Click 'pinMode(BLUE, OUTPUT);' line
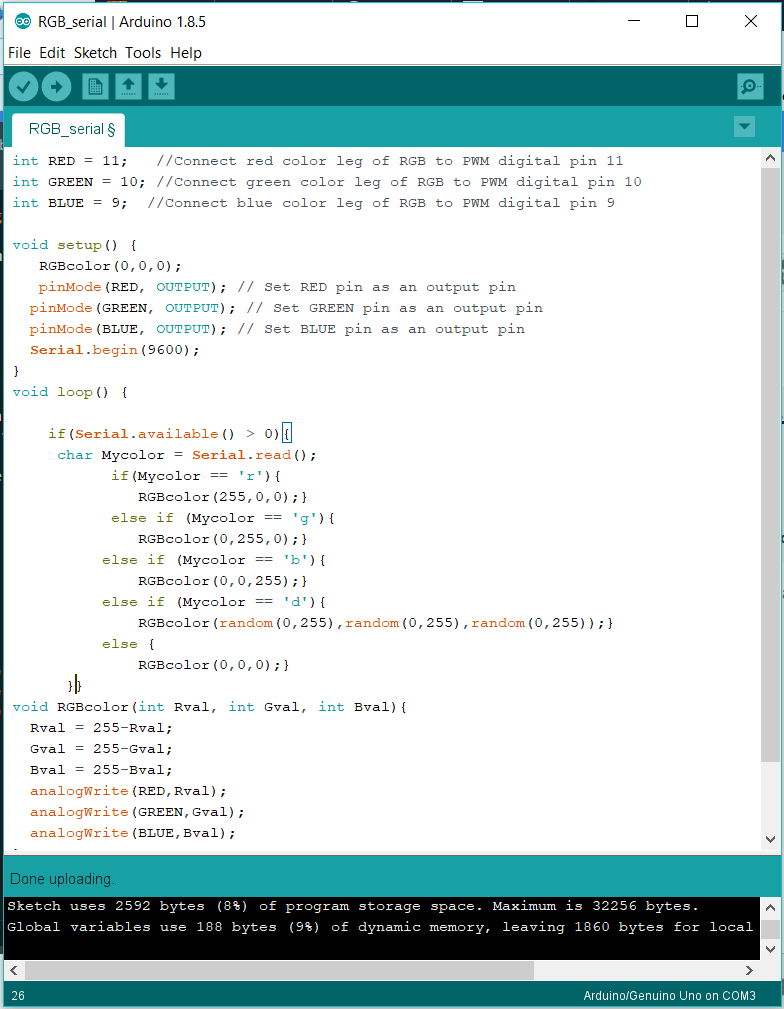Screen dimensions: 784x1009 (277, 329)
